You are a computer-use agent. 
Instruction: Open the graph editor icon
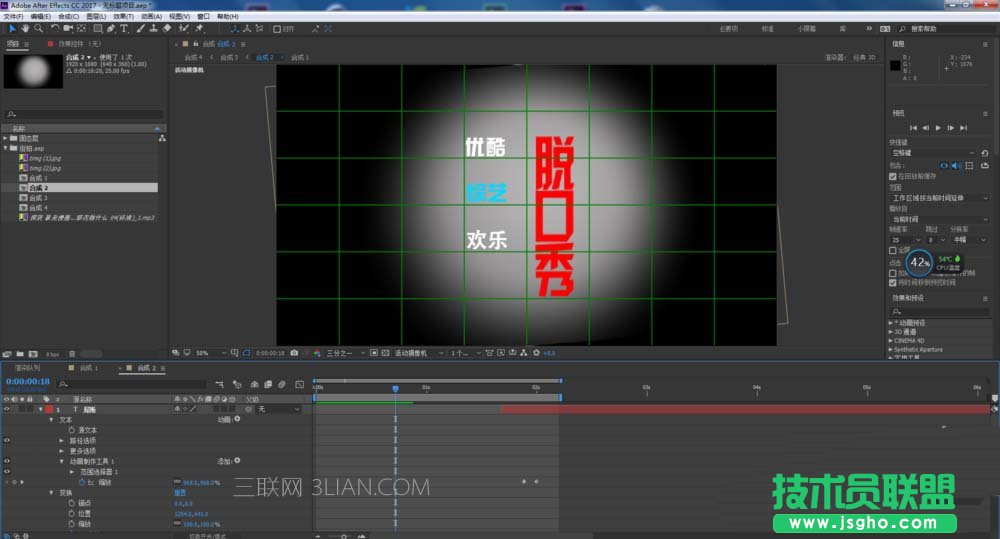tap(300, 385)
